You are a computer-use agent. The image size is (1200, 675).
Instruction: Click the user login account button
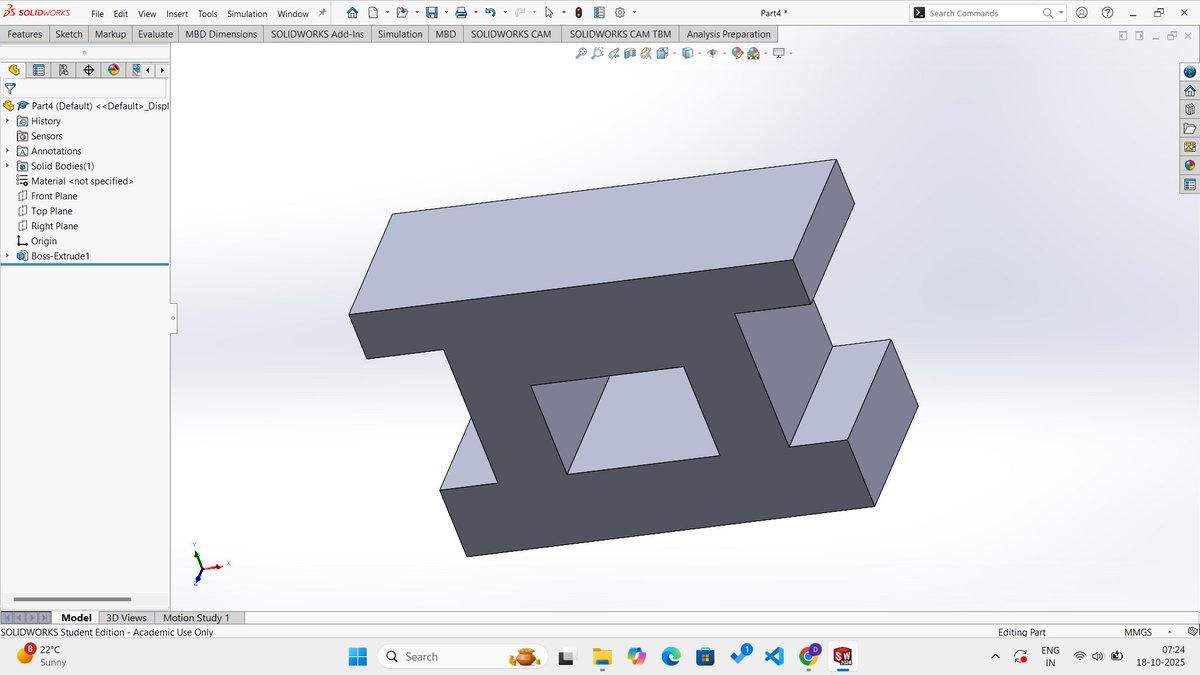point(1081,13)
